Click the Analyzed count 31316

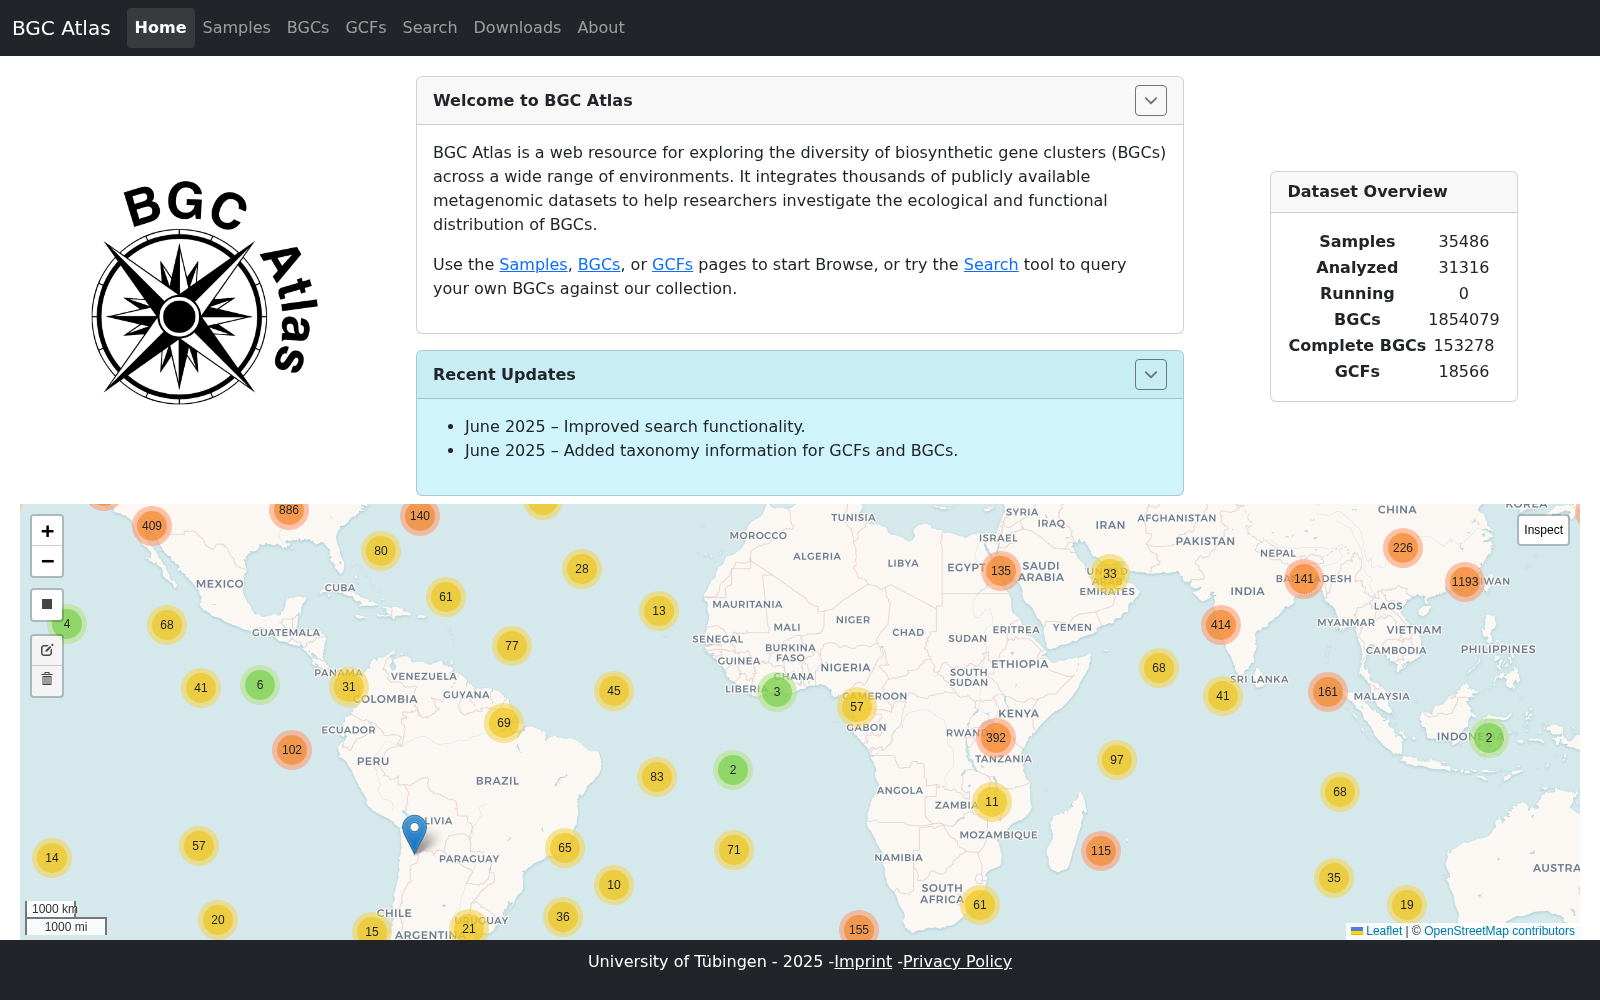point(1464,268)
